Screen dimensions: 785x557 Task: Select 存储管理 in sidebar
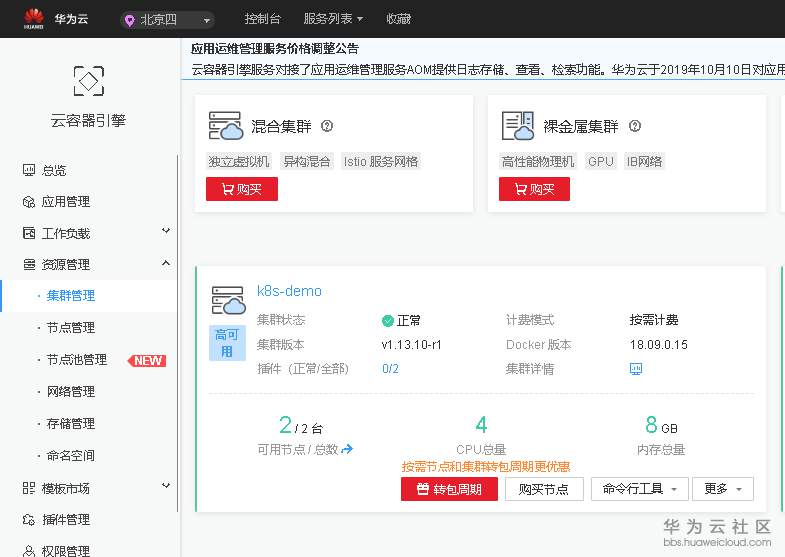pyautogui.click(x=71, y=424)
